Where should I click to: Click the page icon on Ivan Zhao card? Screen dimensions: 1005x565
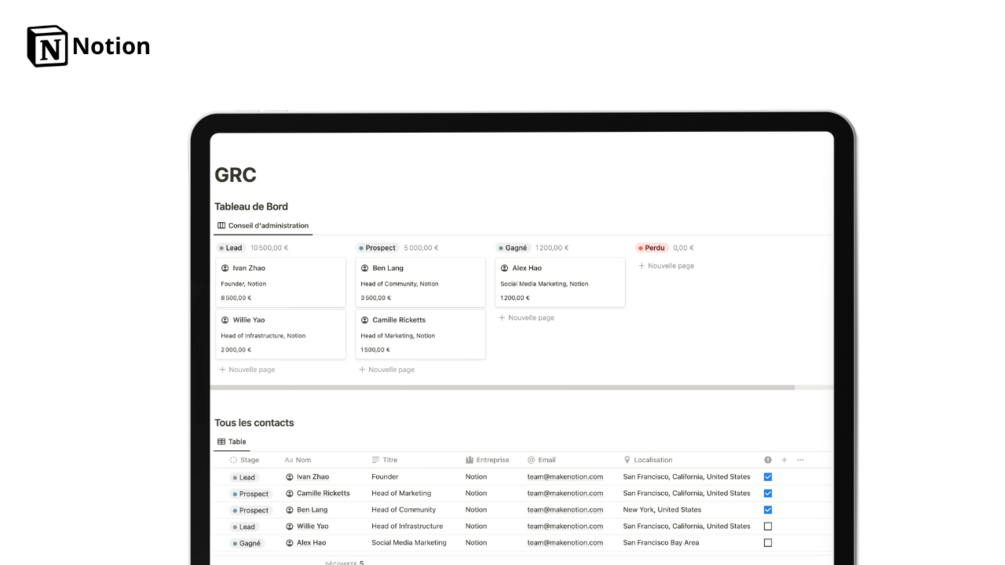pos(225,268)
